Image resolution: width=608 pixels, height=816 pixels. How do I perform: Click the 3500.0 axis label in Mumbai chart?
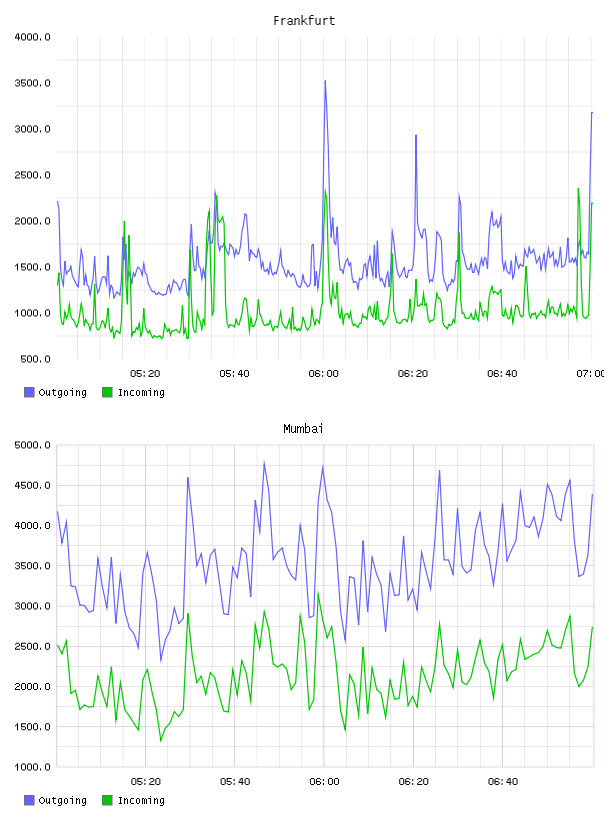32,566
